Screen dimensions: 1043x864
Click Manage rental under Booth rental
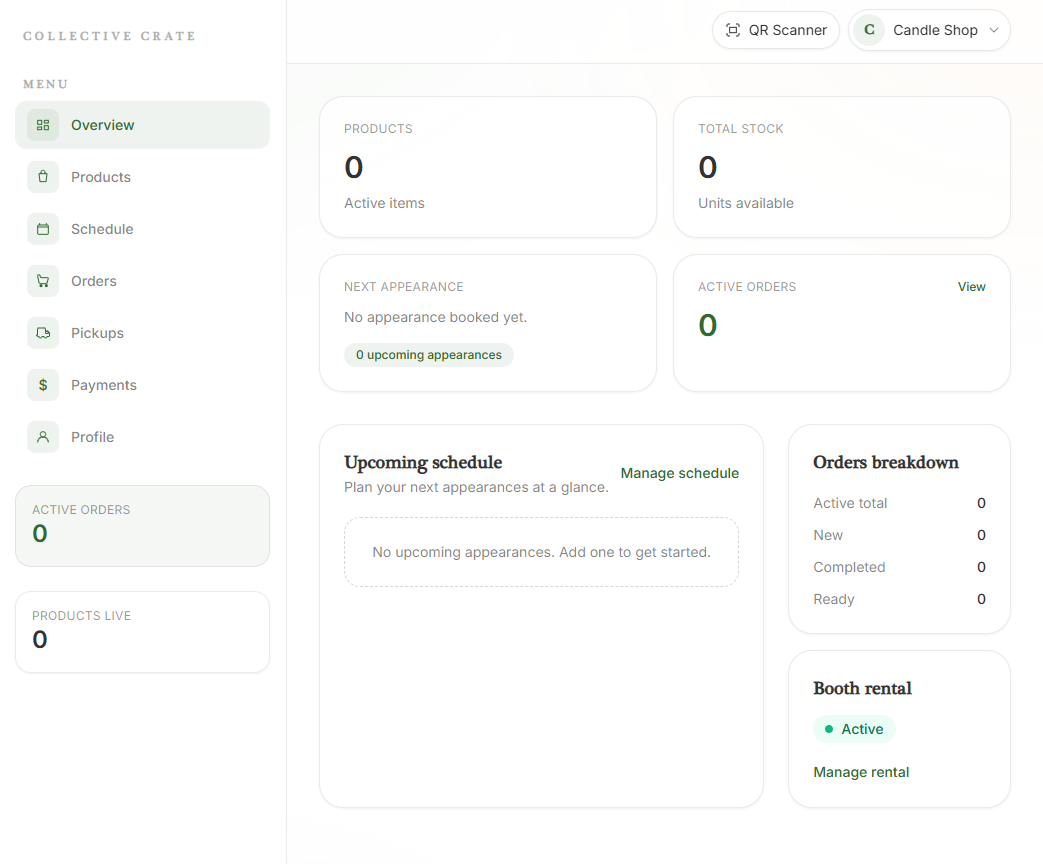point(861,771)
